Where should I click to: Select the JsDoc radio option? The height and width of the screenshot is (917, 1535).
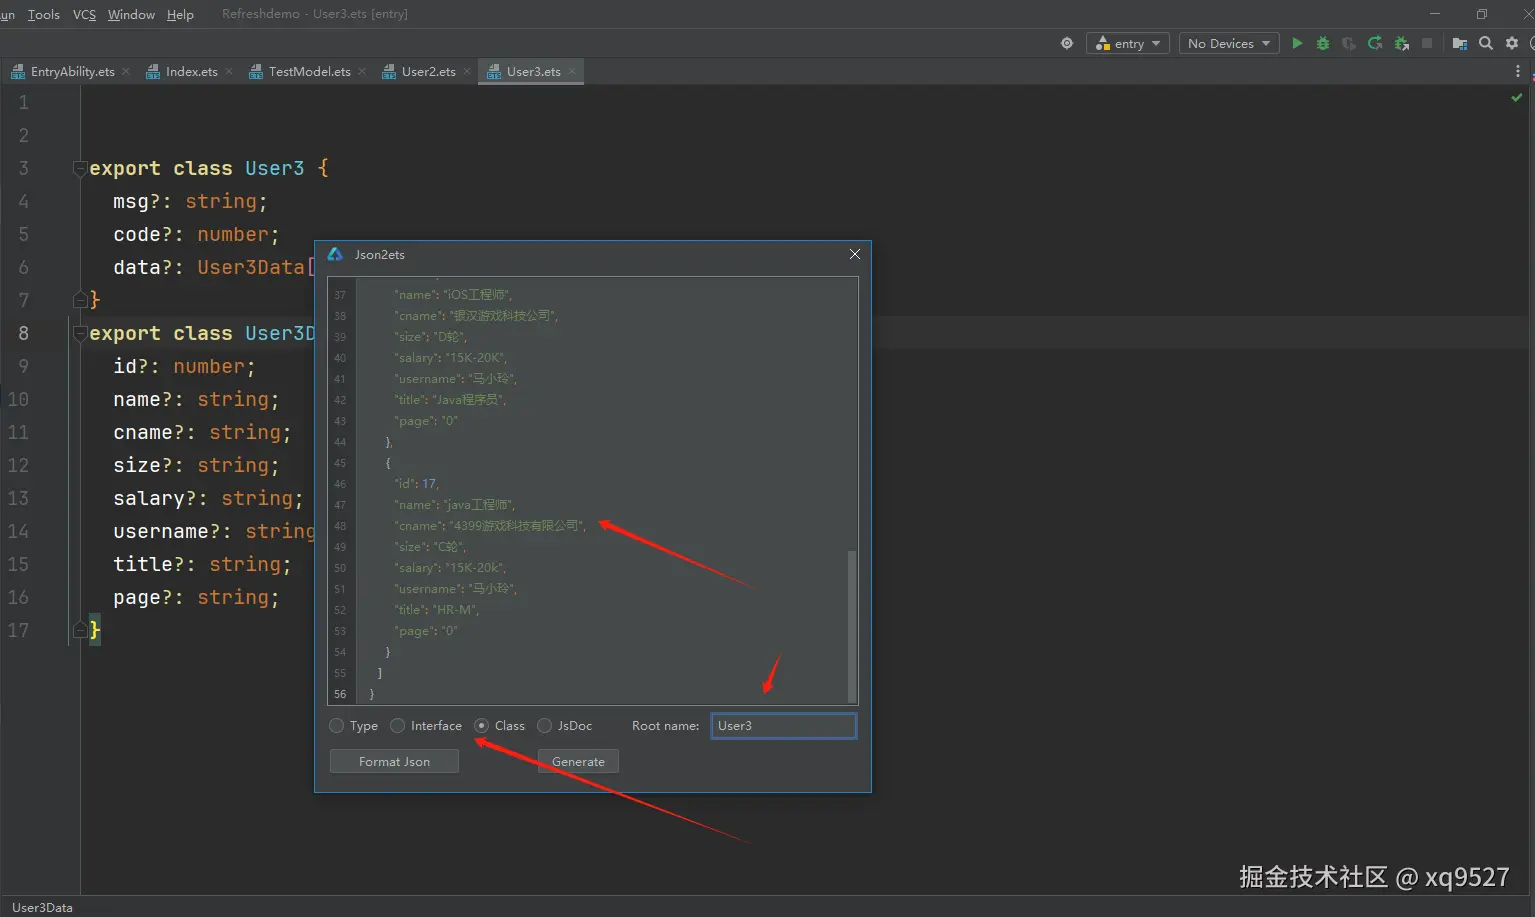tap(544, 726)
